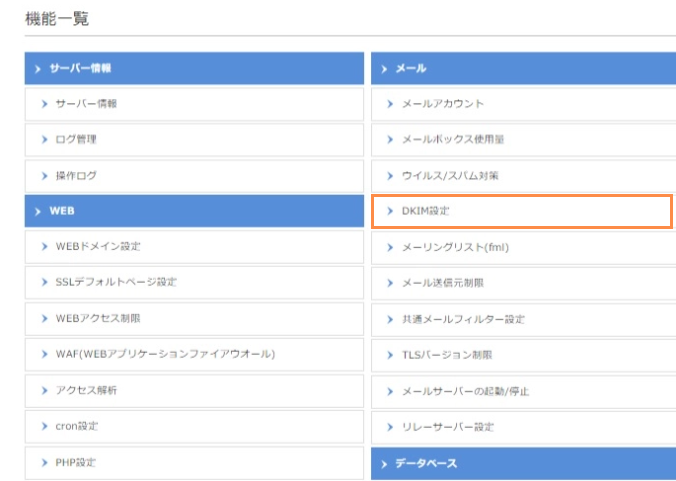The width and height of the screenshot is (676, 481).
Task: Open the 操作ログ entry
Action: 194,176
